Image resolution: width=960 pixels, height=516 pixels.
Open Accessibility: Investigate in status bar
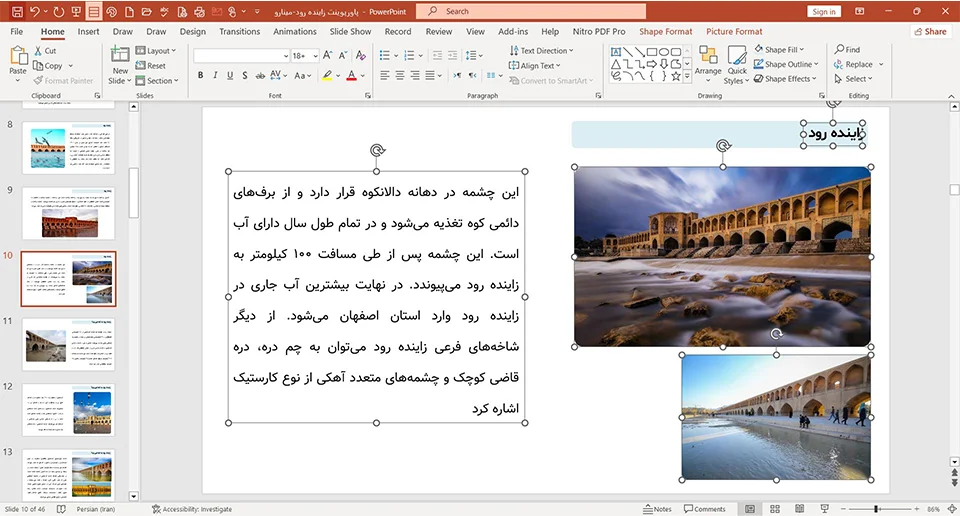click(x=192, y=509)
